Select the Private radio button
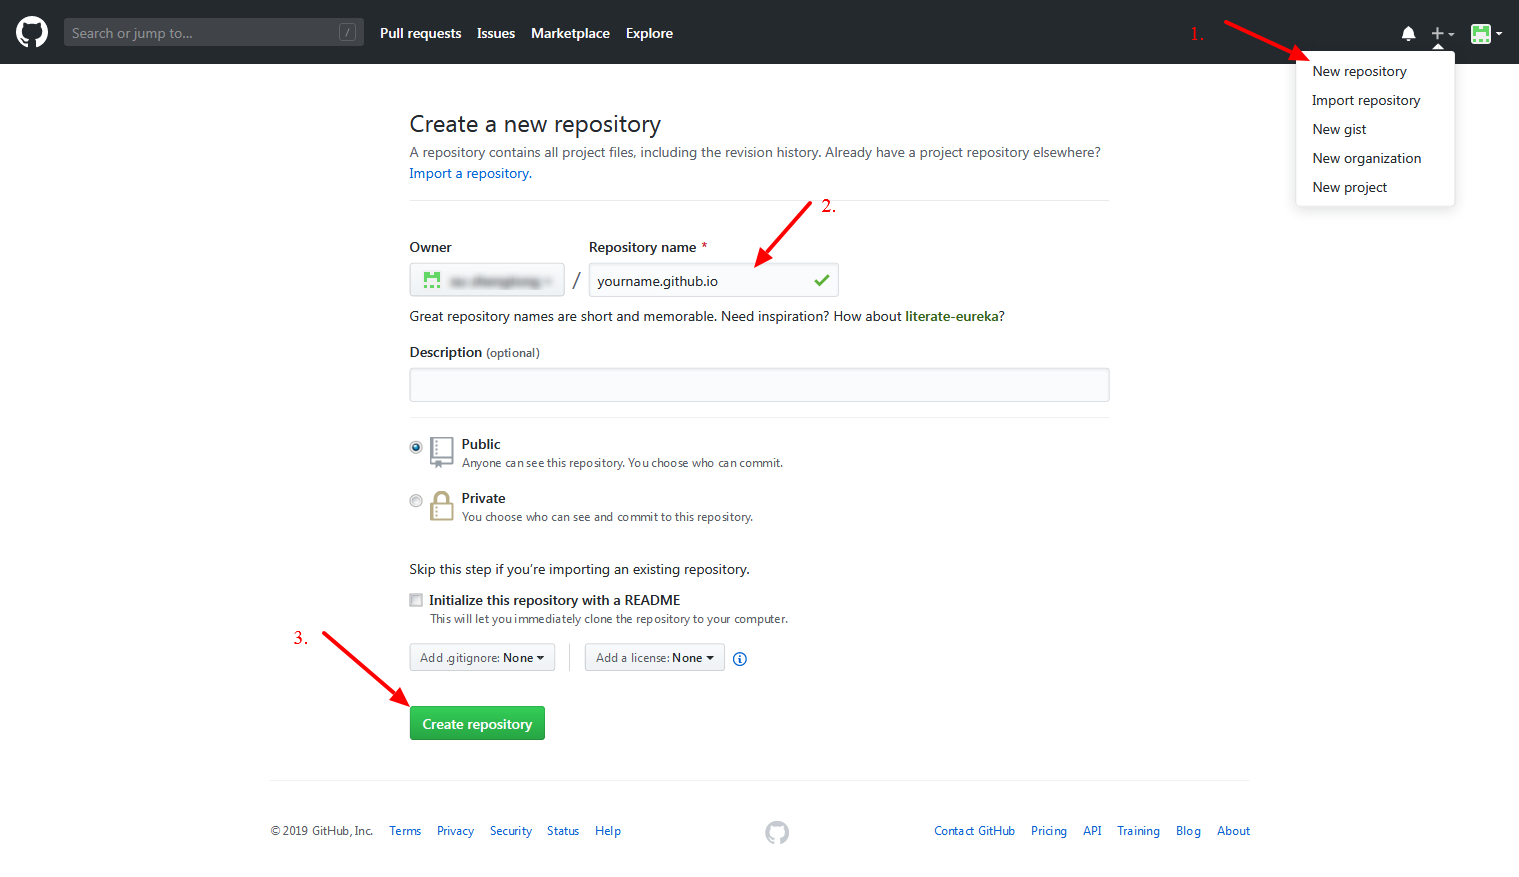Image resolution: width=1519 pixels, height=877 pixels. 416,501
